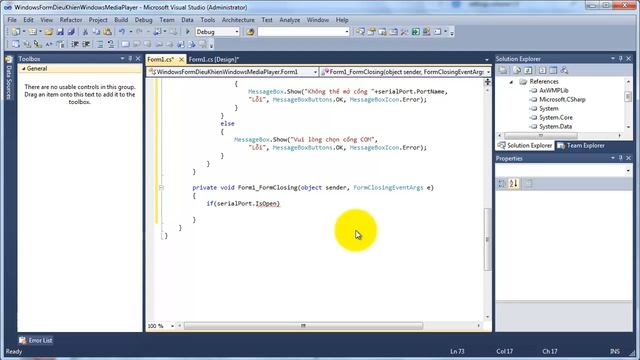Select the System.Core reference
This screenshot has height=360, width=640.
[556, 118]
